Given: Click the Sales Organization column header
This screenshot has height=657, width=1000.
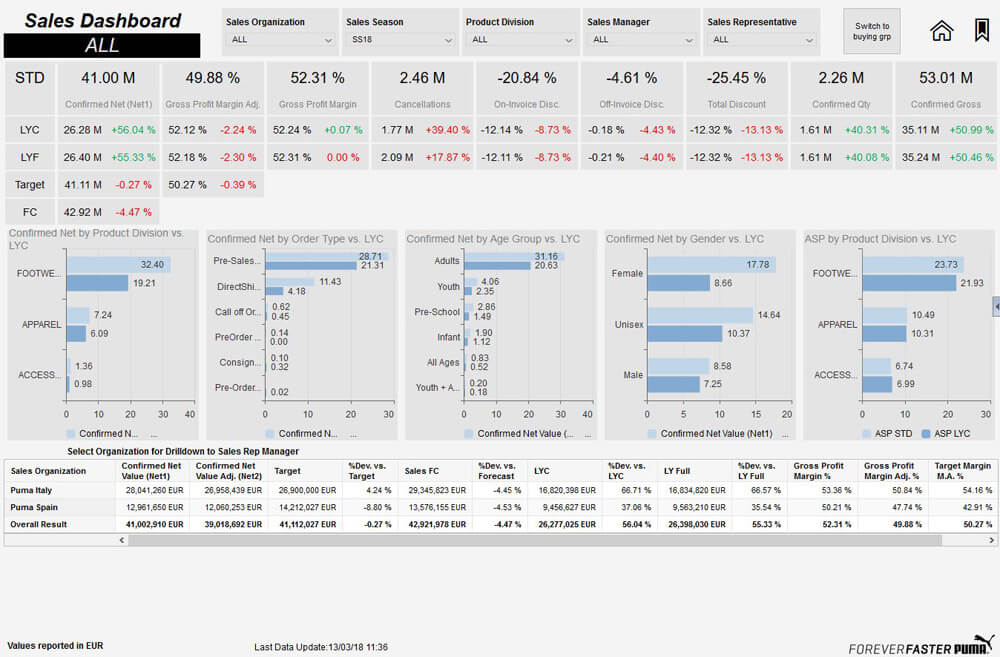Looking at the screenshot, I should click(x=48, y=471).
